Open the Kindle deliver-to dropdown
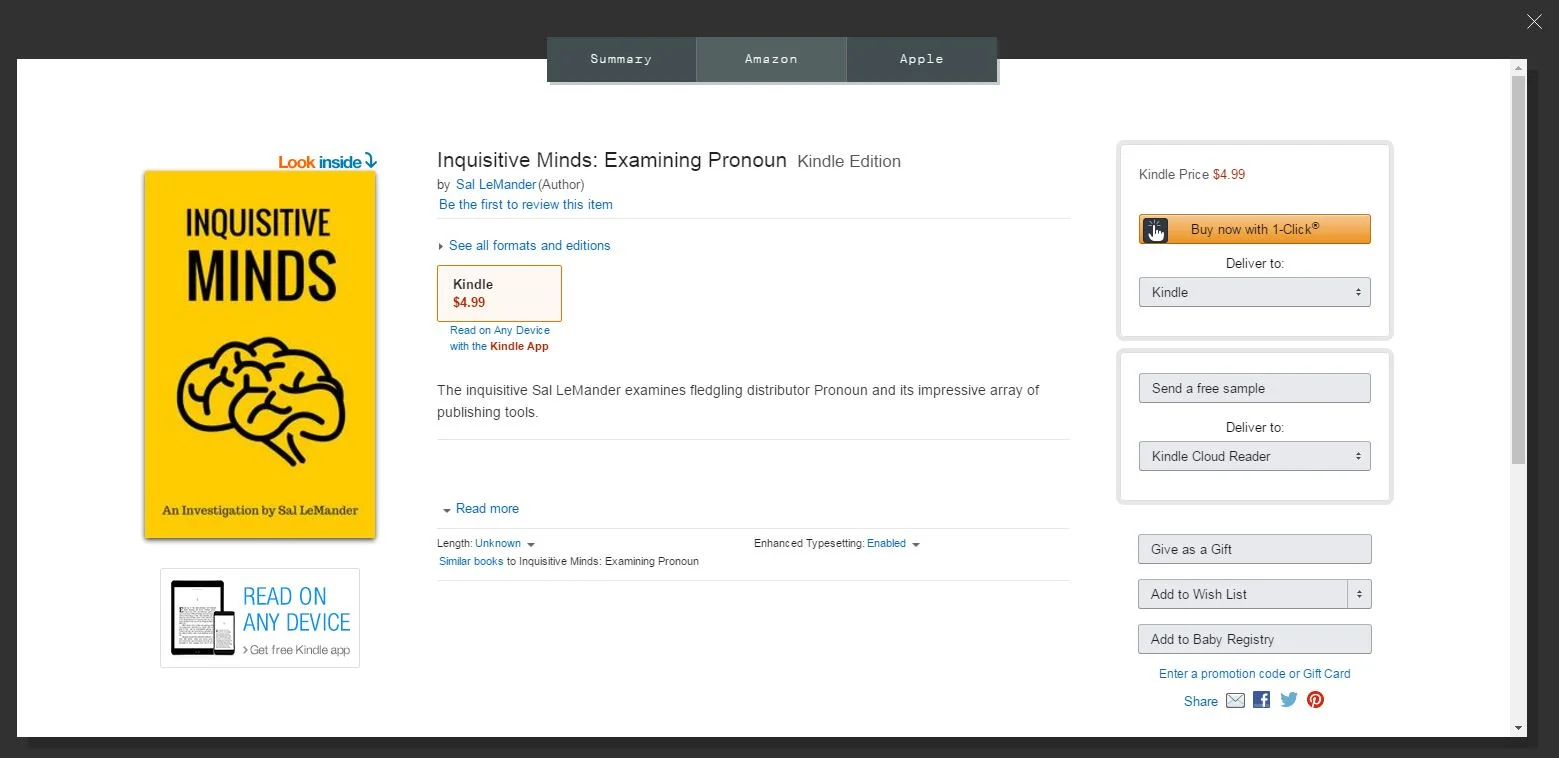 pyautogui.click(x=1254, y=292)
